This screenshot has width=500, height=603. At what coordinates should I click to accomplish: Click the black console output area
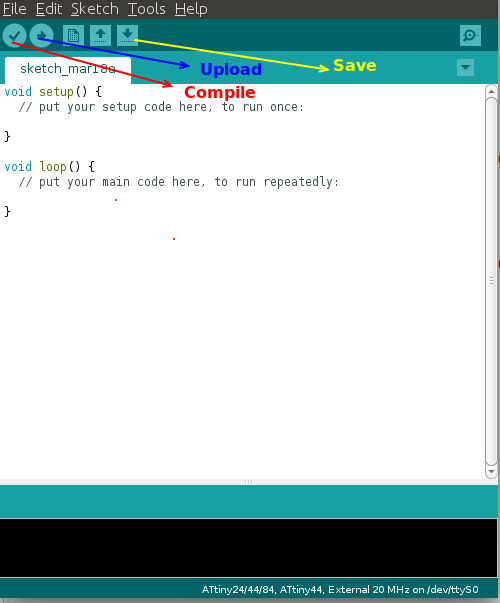(248, 548)
